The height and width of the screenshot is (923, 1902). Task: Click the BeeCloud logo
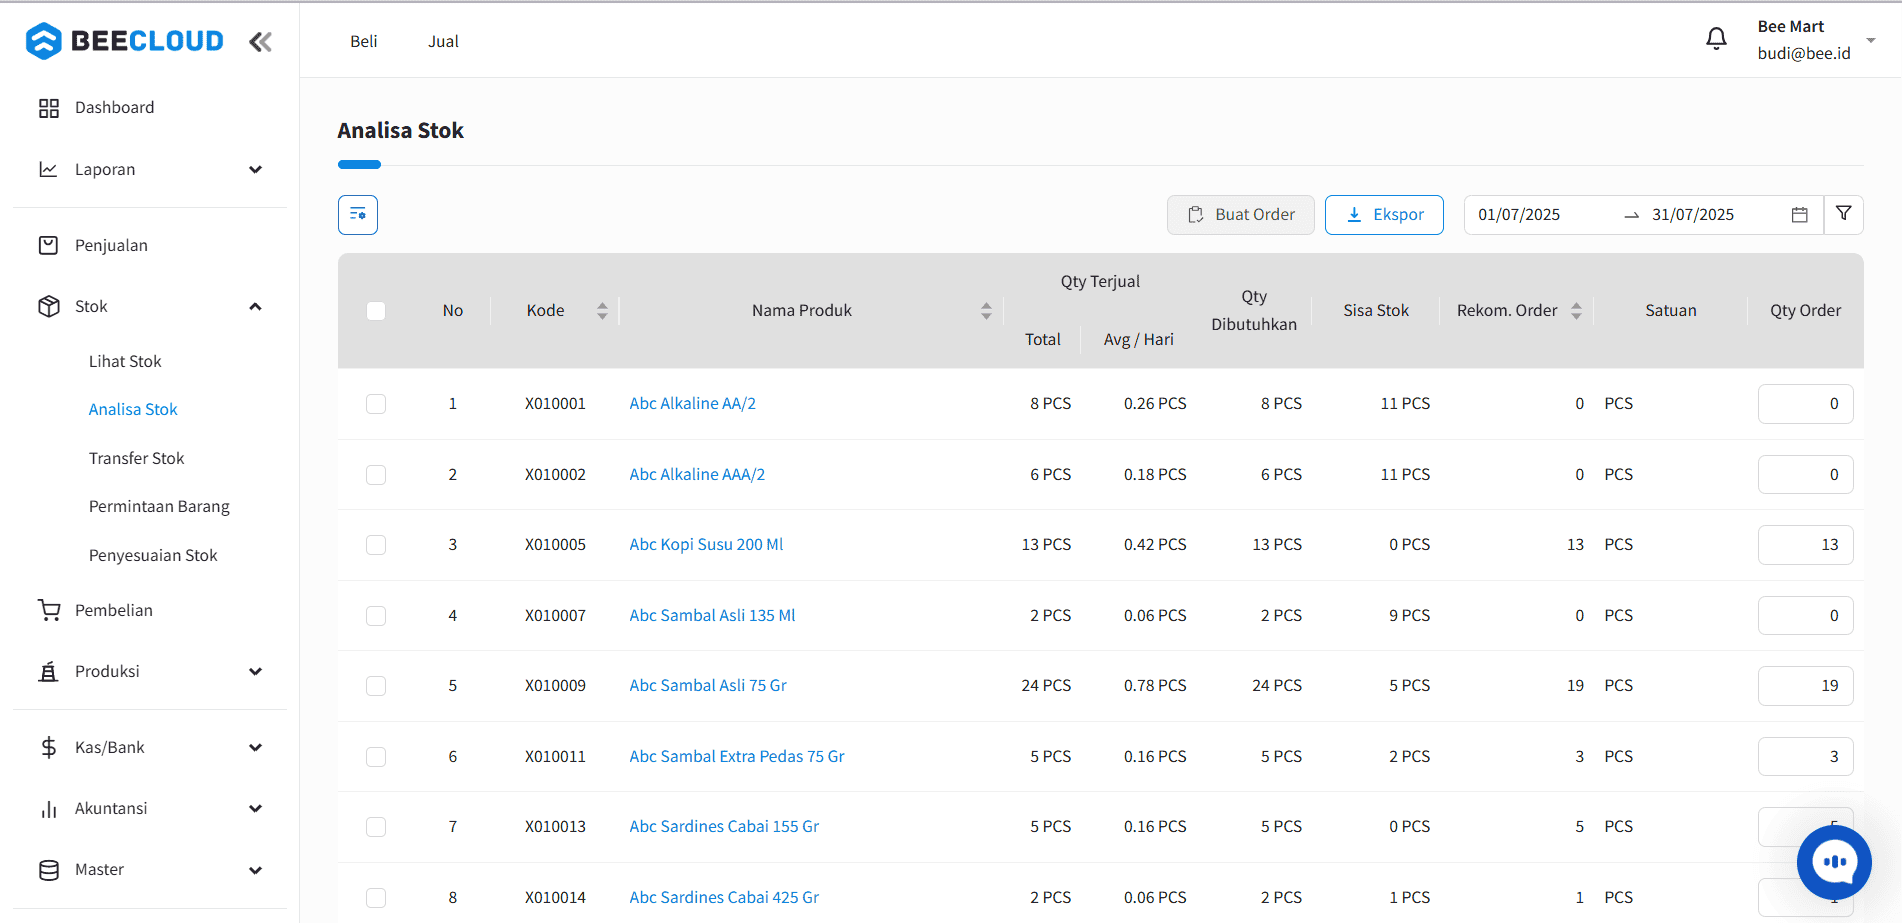tap(125, 41)
